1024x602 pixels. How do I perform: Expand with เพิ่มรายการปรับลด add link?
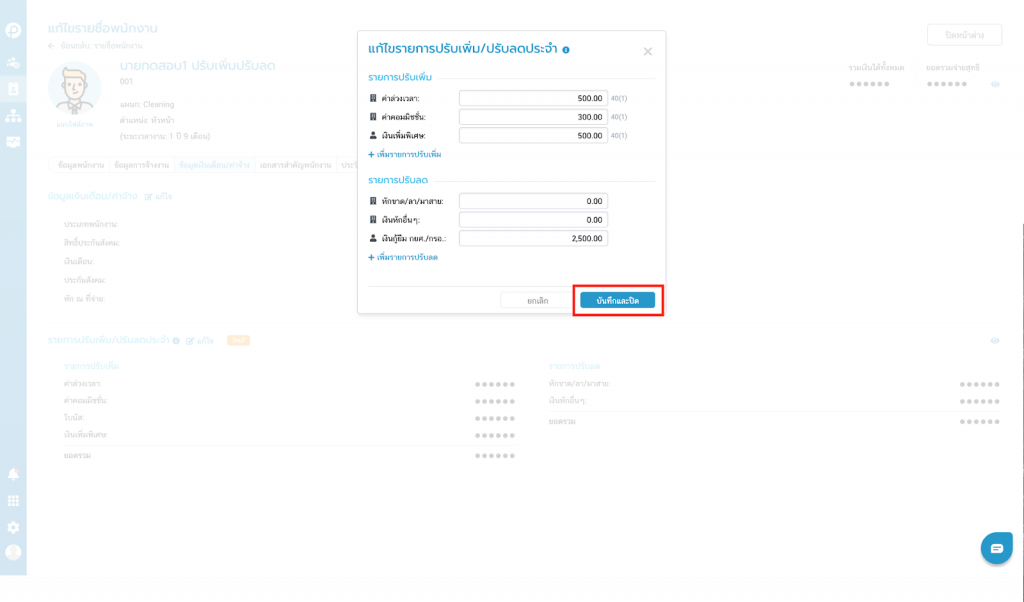click(x=403, y=257)
